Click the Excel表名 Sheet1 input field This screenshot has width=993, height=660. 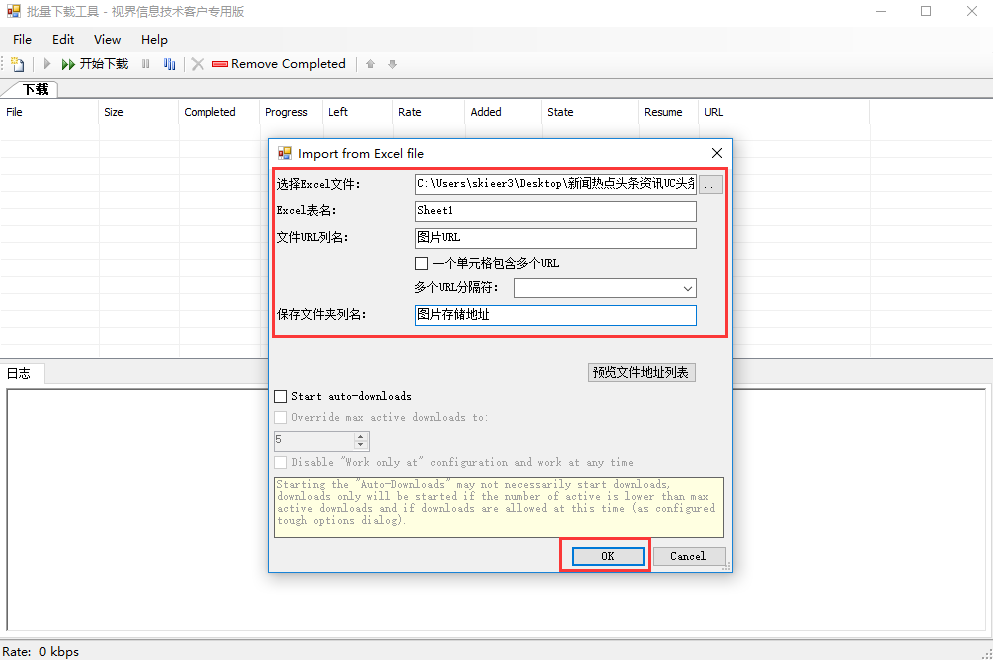[x=555, y=211]
